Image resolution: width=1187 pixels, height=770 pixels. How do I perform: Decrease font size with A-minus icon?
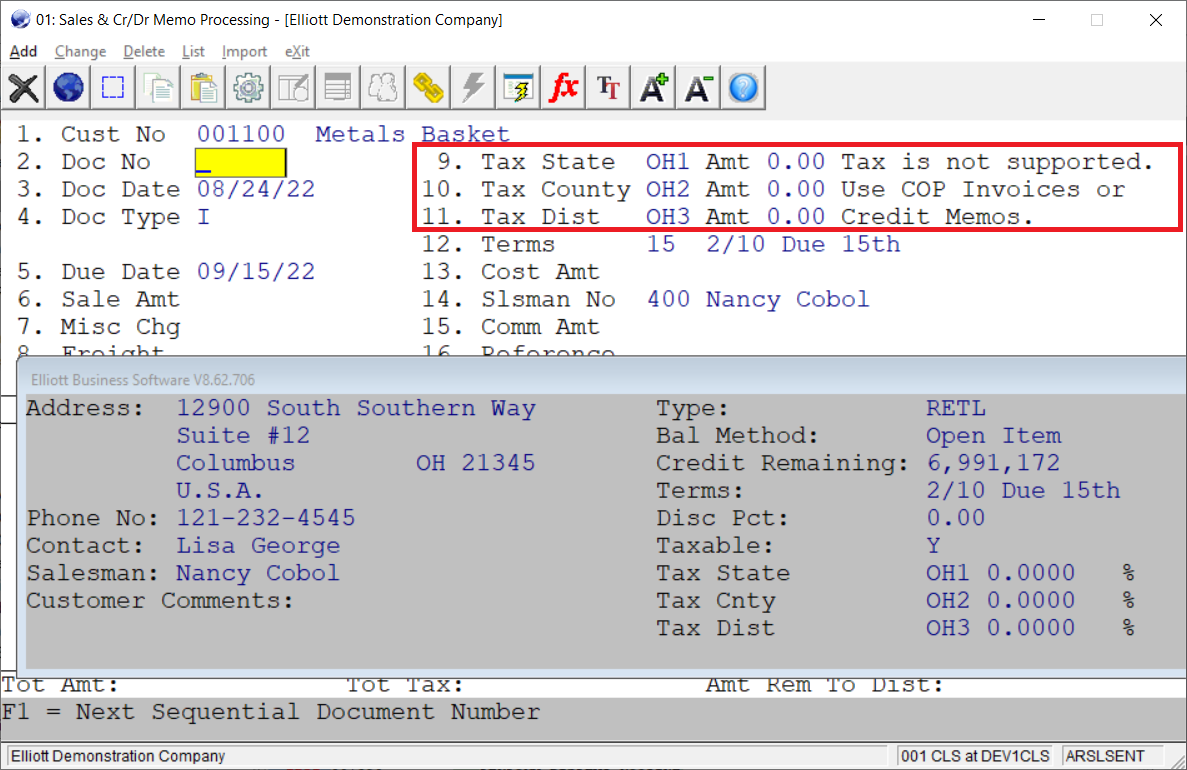pos(697,88)
